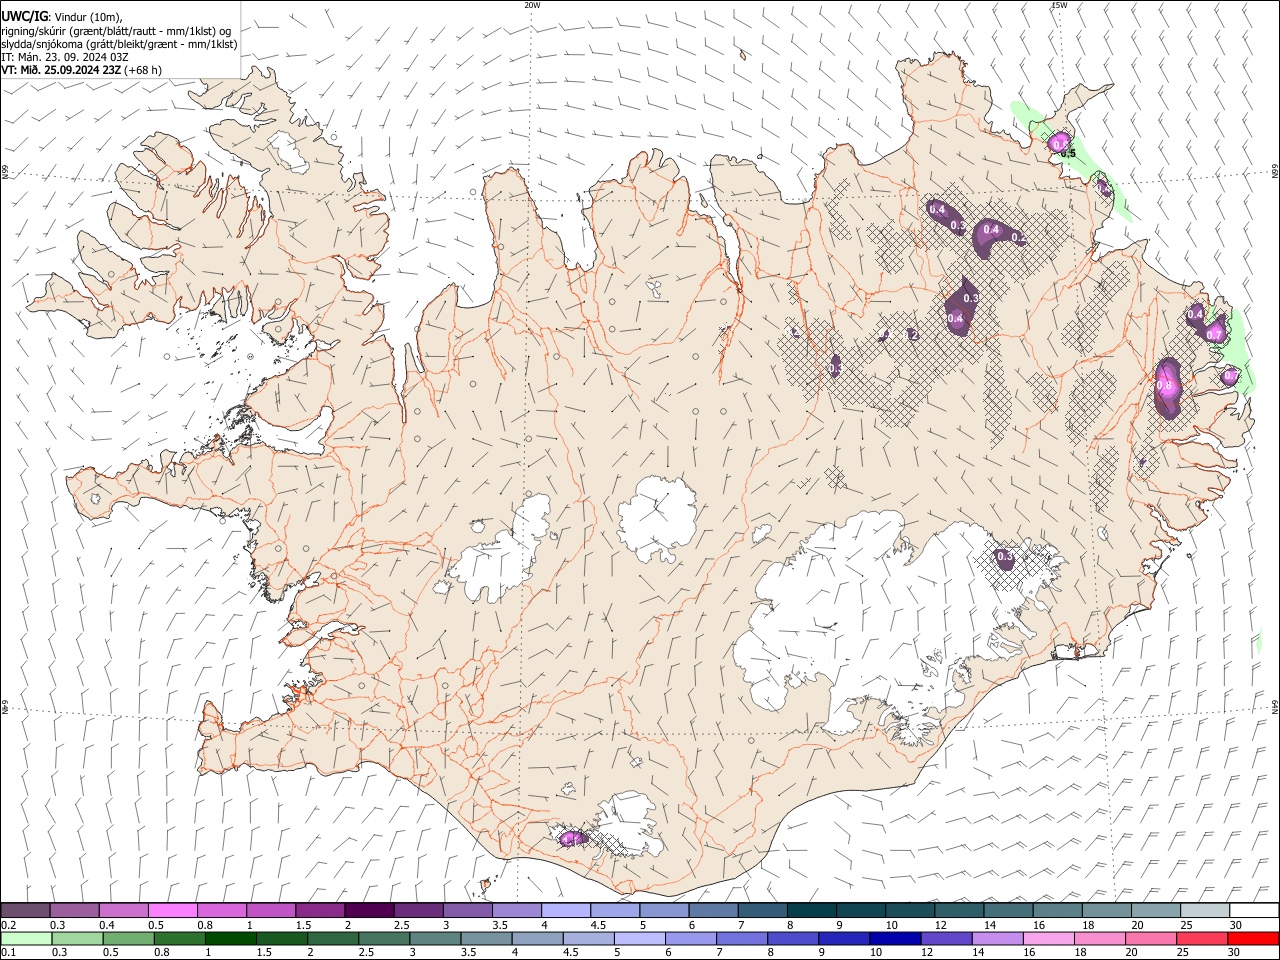Pick the upper legend swatch between 0.2 and 0.3
The height and width of the screenshot is (960, 1280).
point(25,911)
